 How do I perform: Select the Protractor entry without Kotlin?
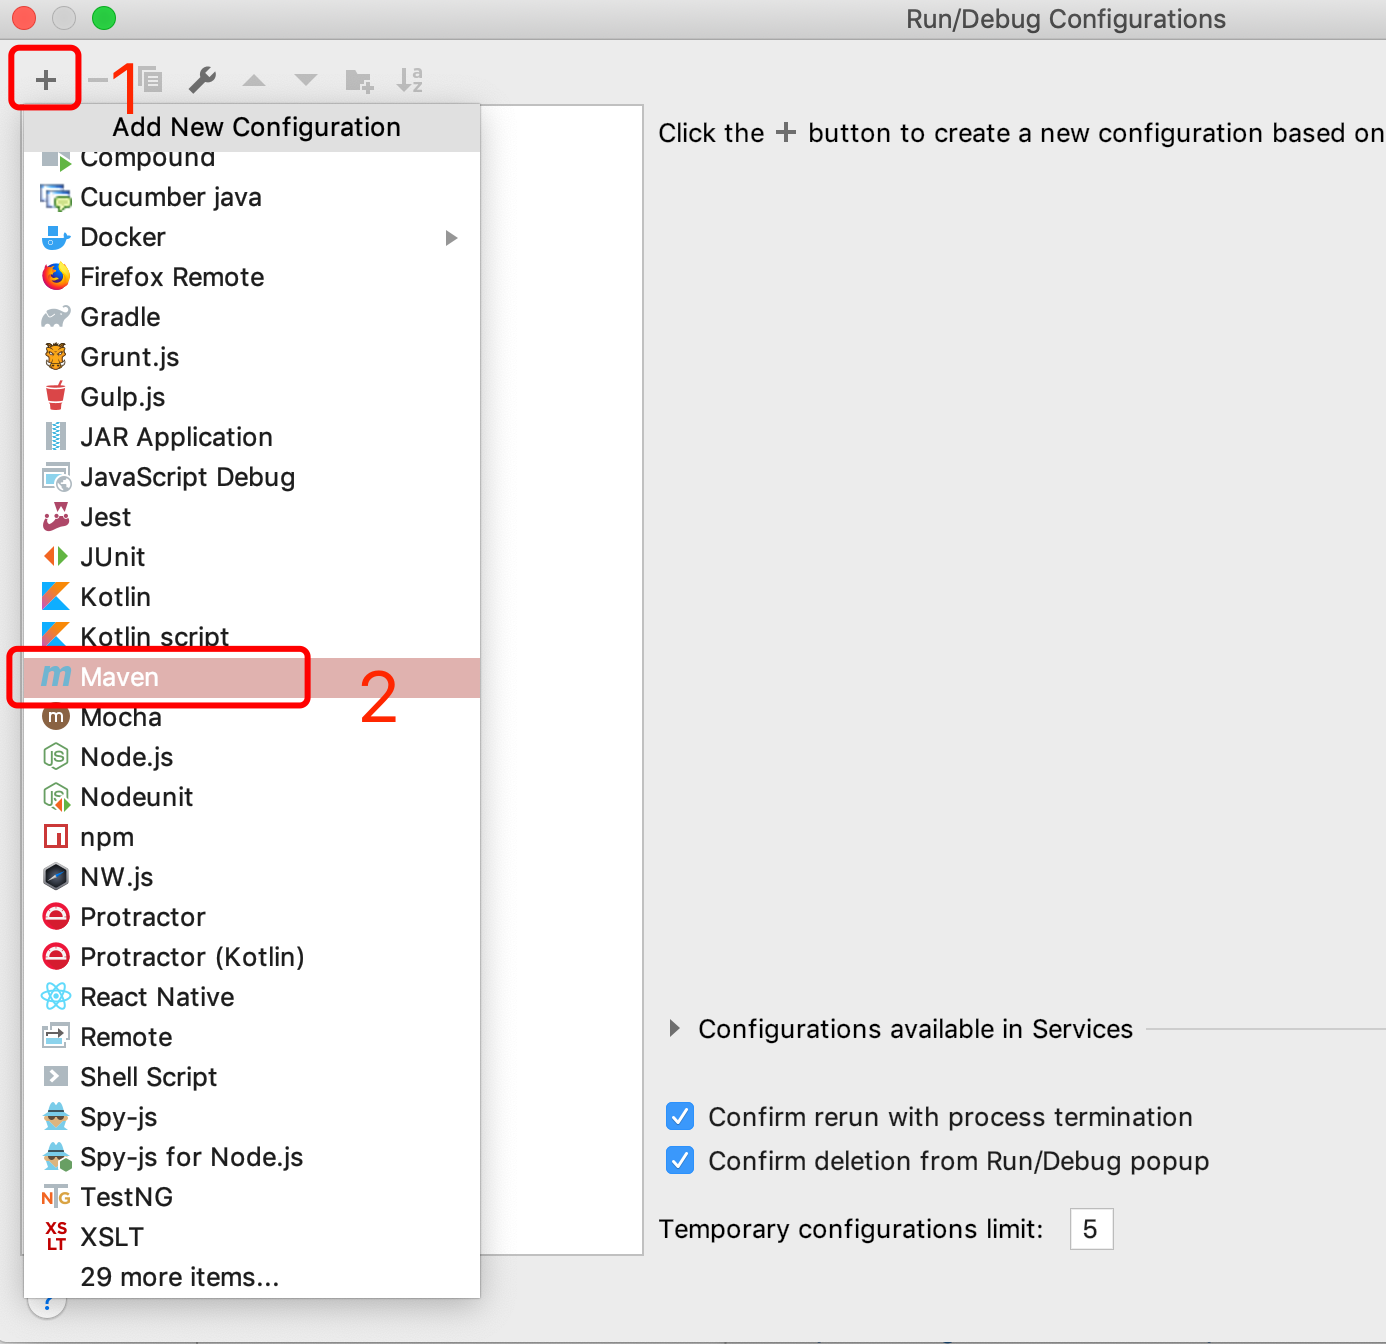pos(252,917)
